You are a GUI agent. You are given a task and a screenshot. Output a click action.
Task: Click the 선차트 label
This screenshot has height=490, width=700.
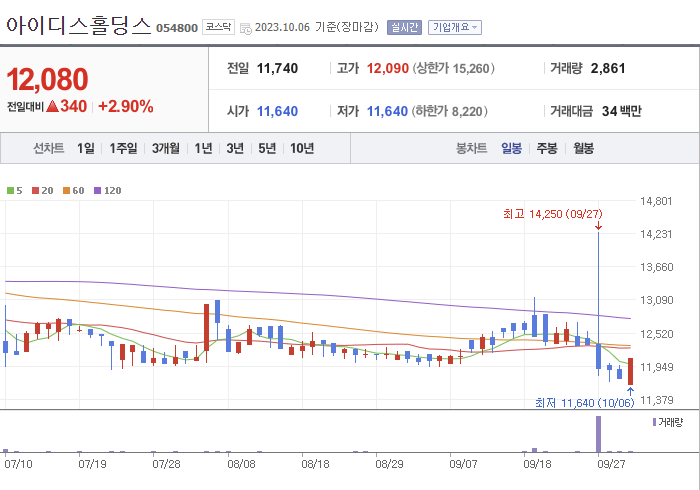pos(49,148)
